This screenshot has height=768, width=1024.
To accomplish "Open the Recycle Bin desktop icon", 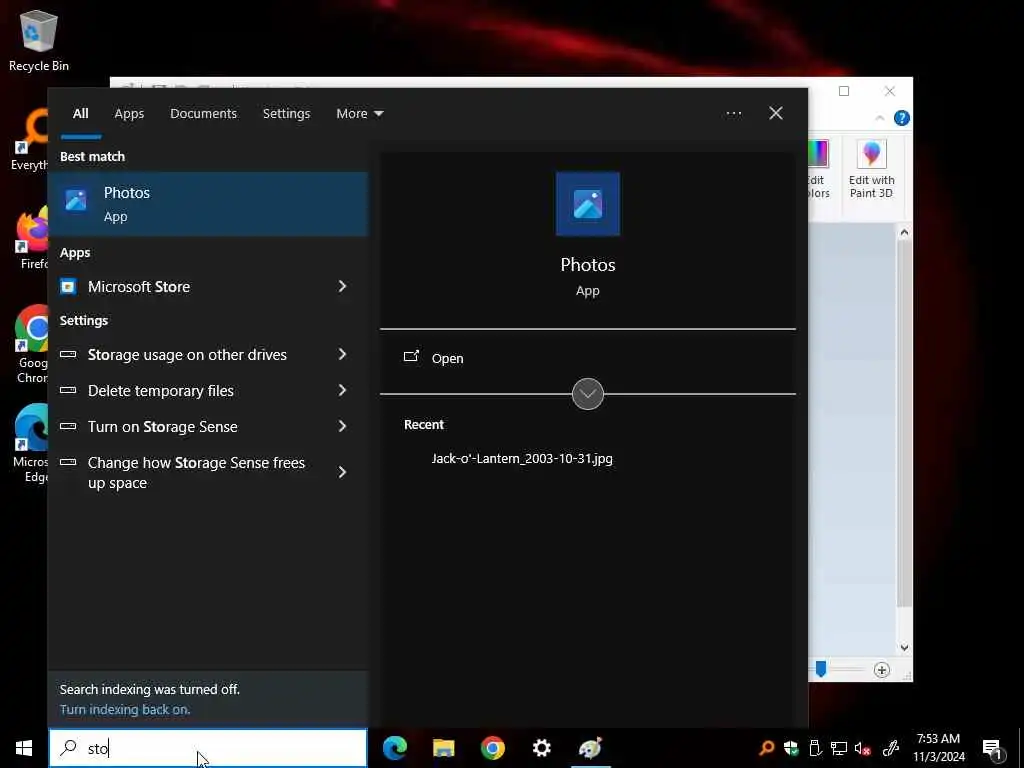I will click(39, 40).
